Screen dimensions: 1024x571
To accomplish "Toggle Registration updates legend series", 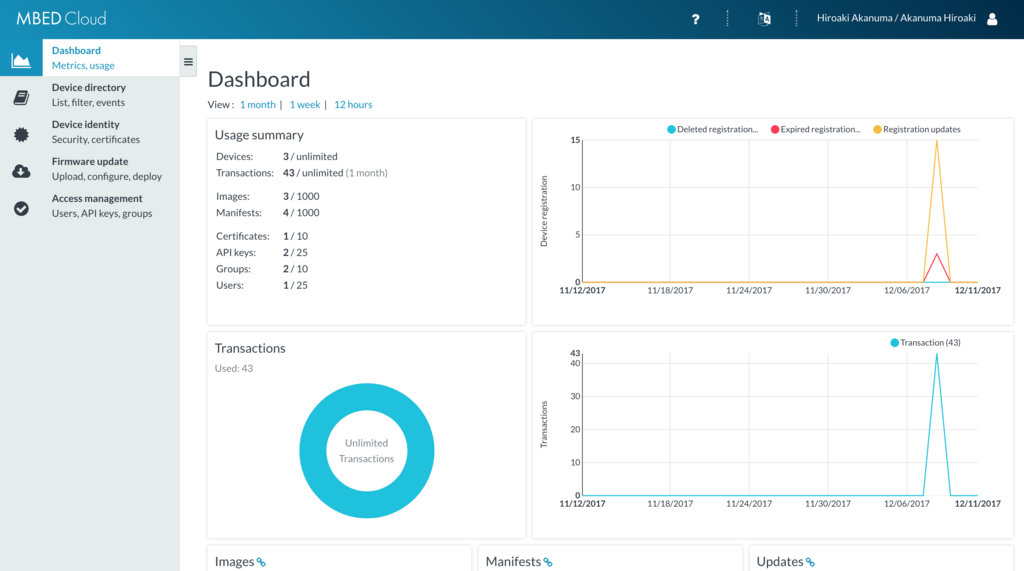I will [917, 129].
